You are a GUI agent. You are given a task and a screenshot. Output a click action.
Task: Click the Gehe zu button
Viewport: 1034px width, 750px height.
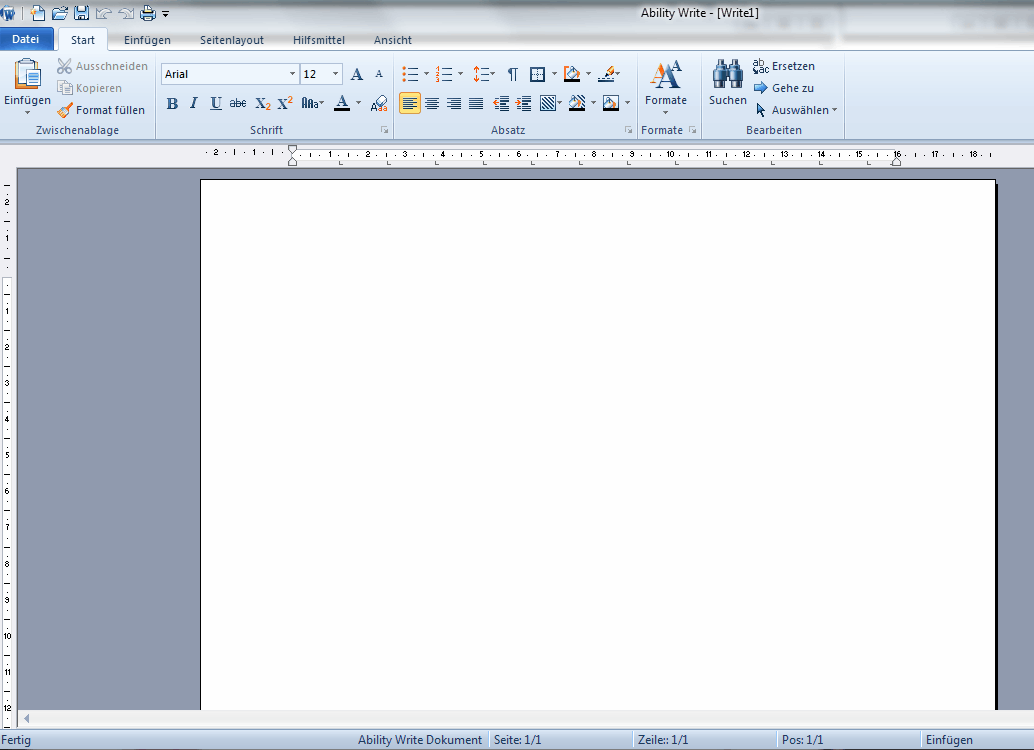coord(783,88)
